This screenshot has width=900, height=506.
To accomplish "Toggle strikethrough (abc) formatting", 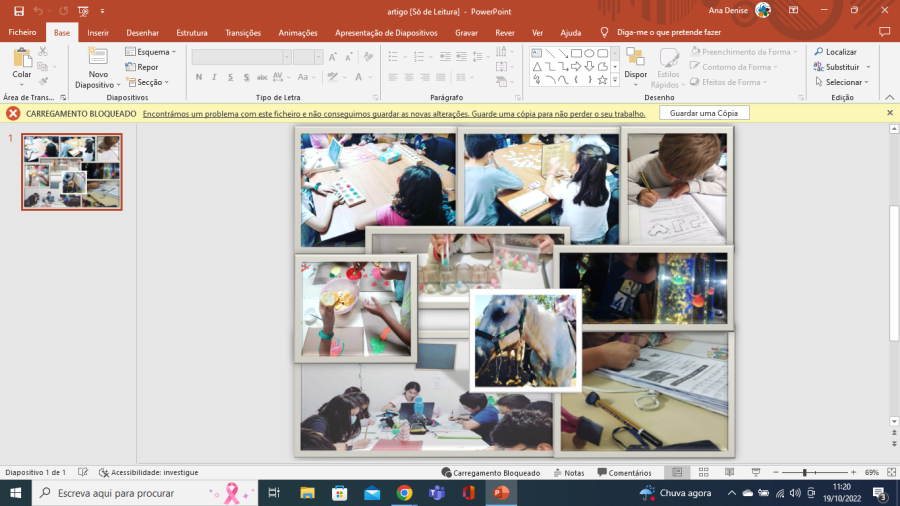I will click(x=262, y=77).
